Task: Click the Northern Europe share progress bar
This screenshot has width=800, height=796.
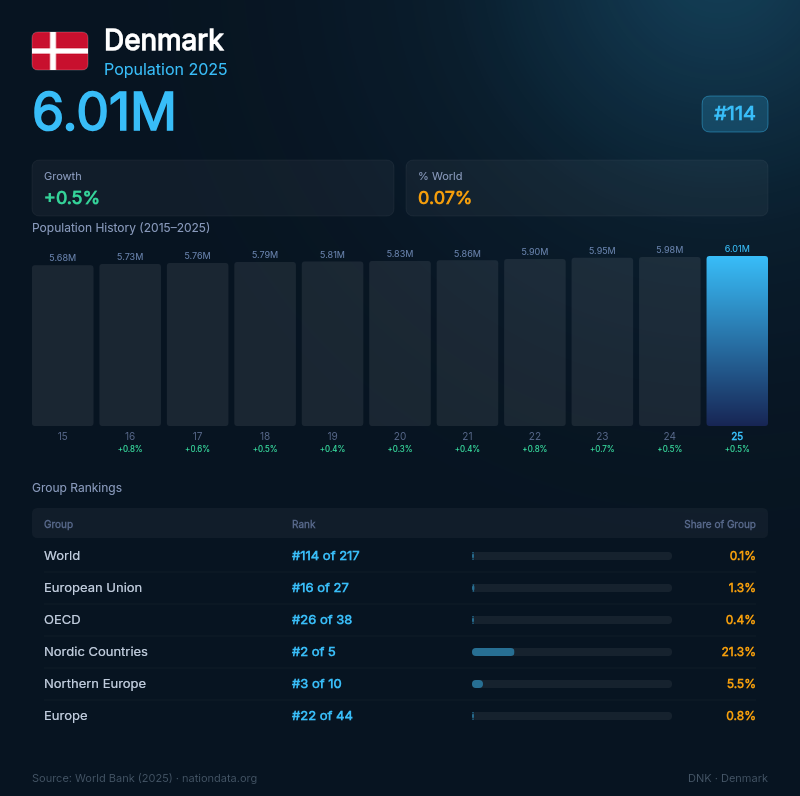Action: click(571, 684)
